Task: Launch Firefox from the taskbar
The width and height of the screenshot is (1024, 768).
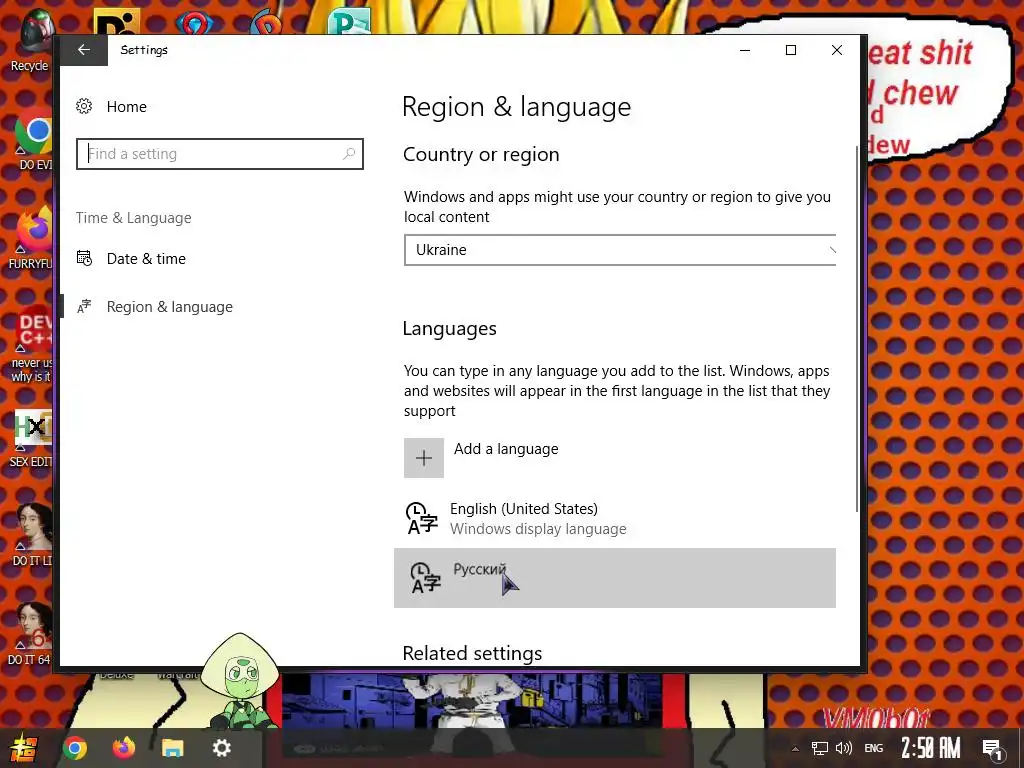Action: (x=123, y=748)
